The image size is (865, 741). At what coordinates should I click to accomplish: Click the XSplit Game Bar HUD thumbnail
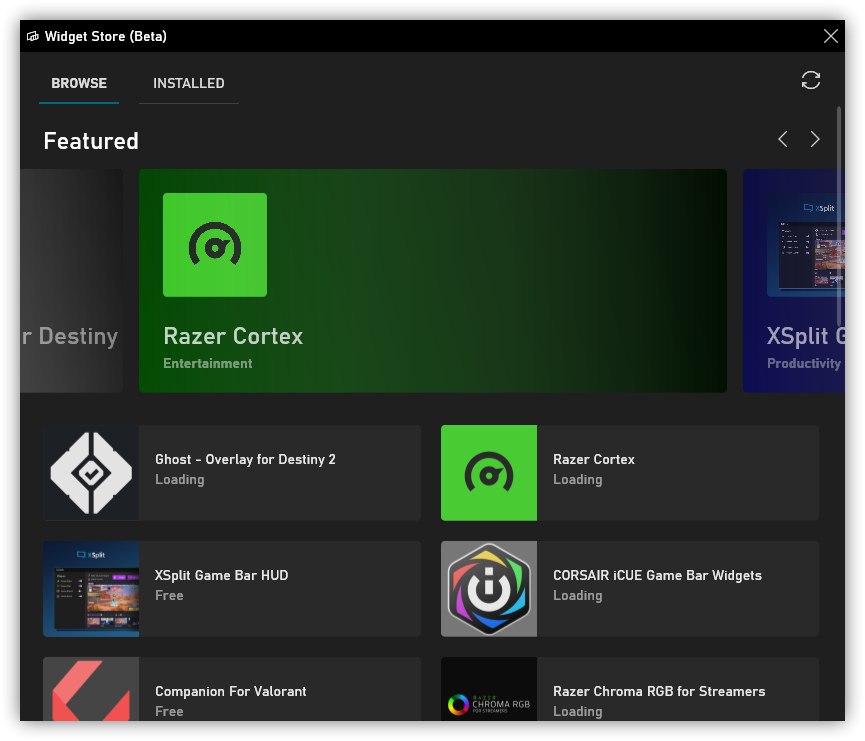pyautogui.click(x=91, y=589)
